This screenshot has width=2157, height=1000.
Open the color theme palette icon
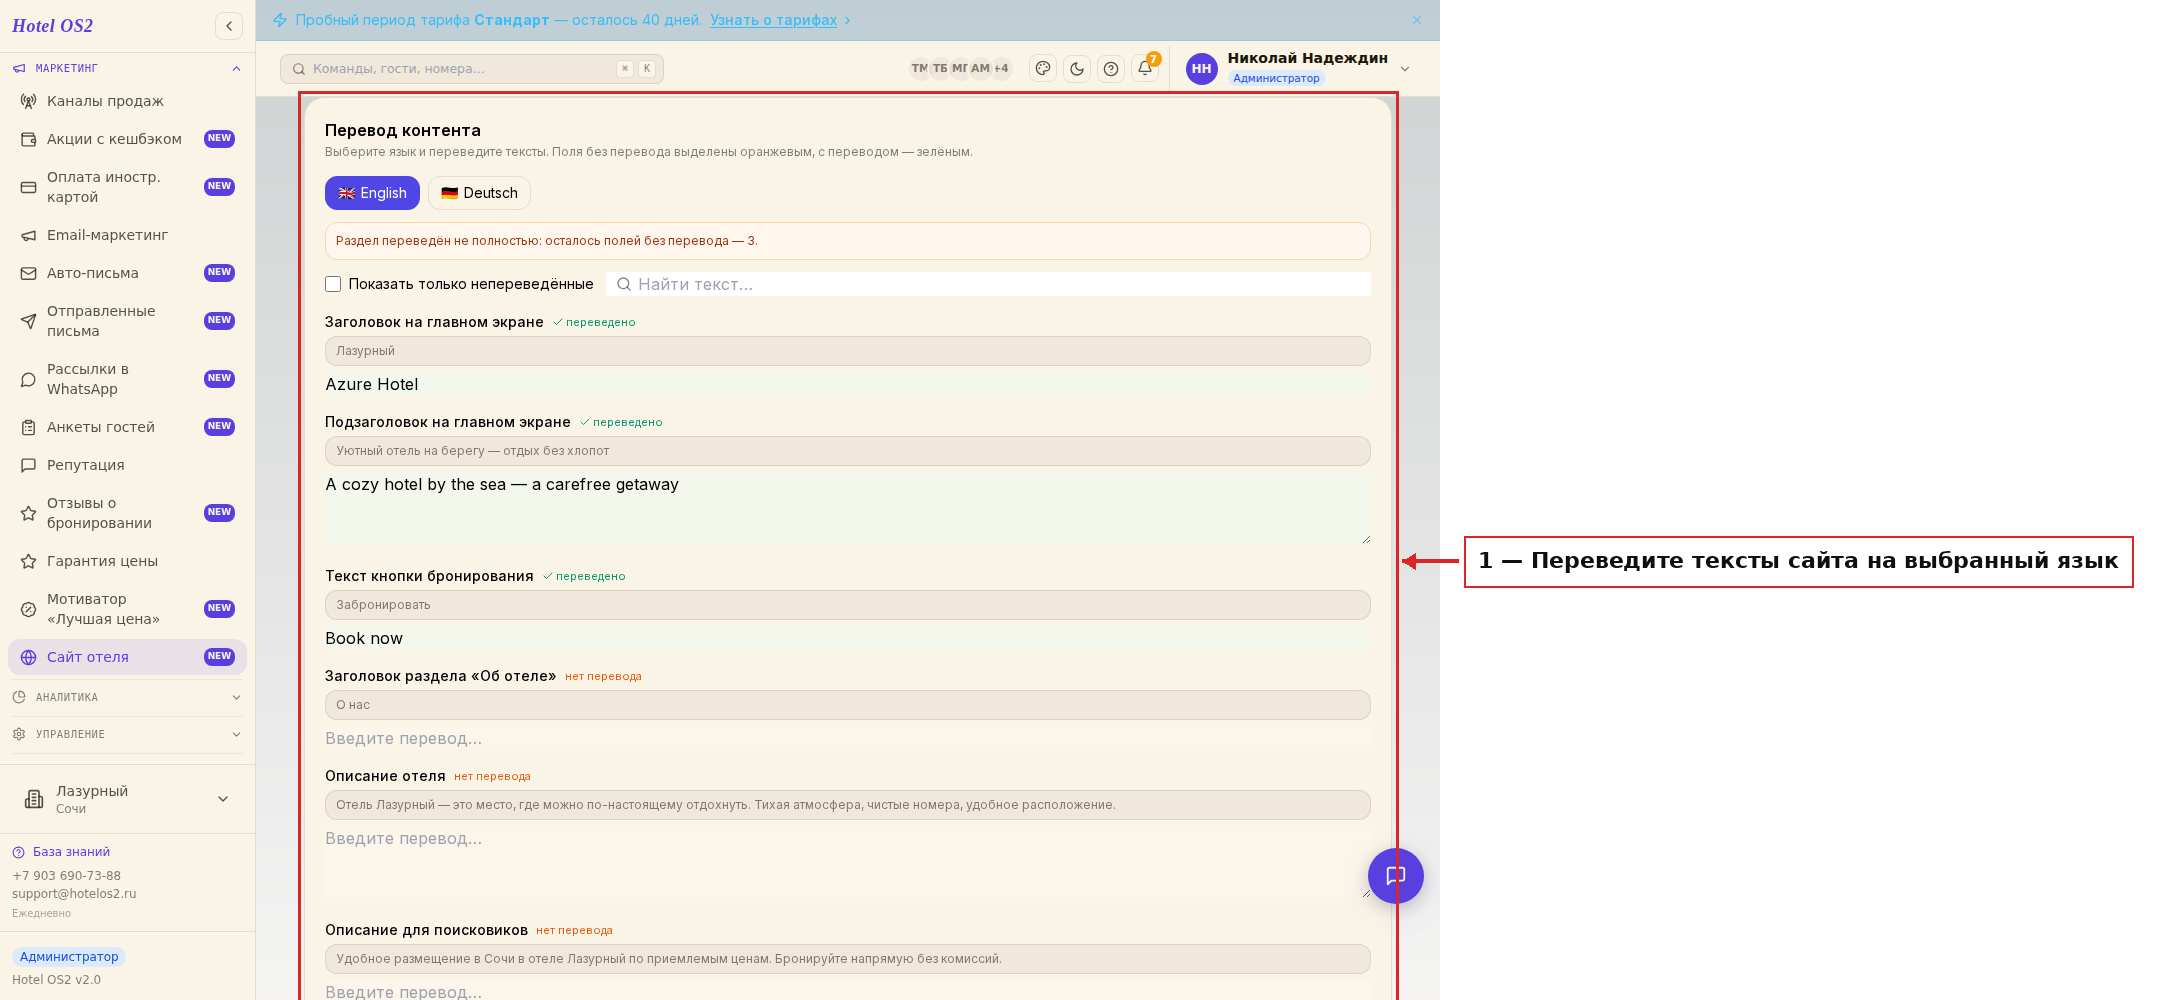(x=1043, y=69)
